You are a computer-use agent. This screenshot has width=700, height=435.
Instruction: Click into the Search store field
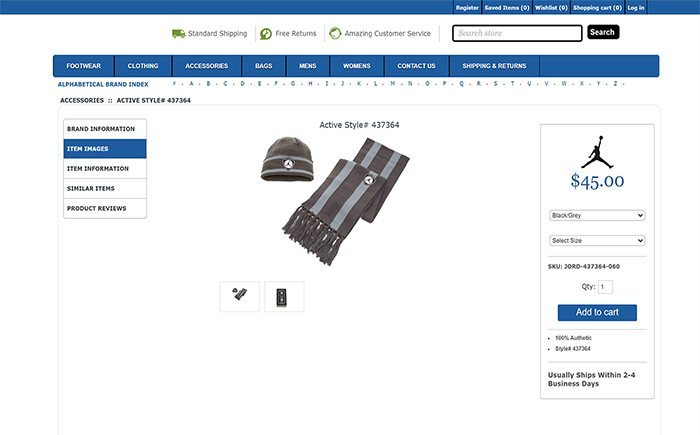(517, 33)
